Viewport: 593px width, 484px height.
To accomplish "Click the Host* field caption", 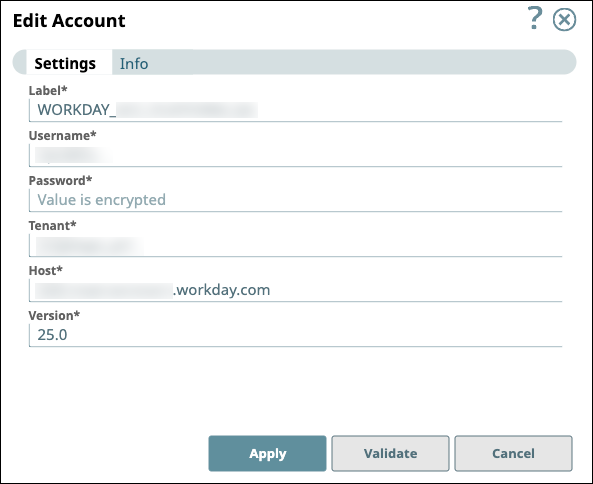I will click(46, 270).
